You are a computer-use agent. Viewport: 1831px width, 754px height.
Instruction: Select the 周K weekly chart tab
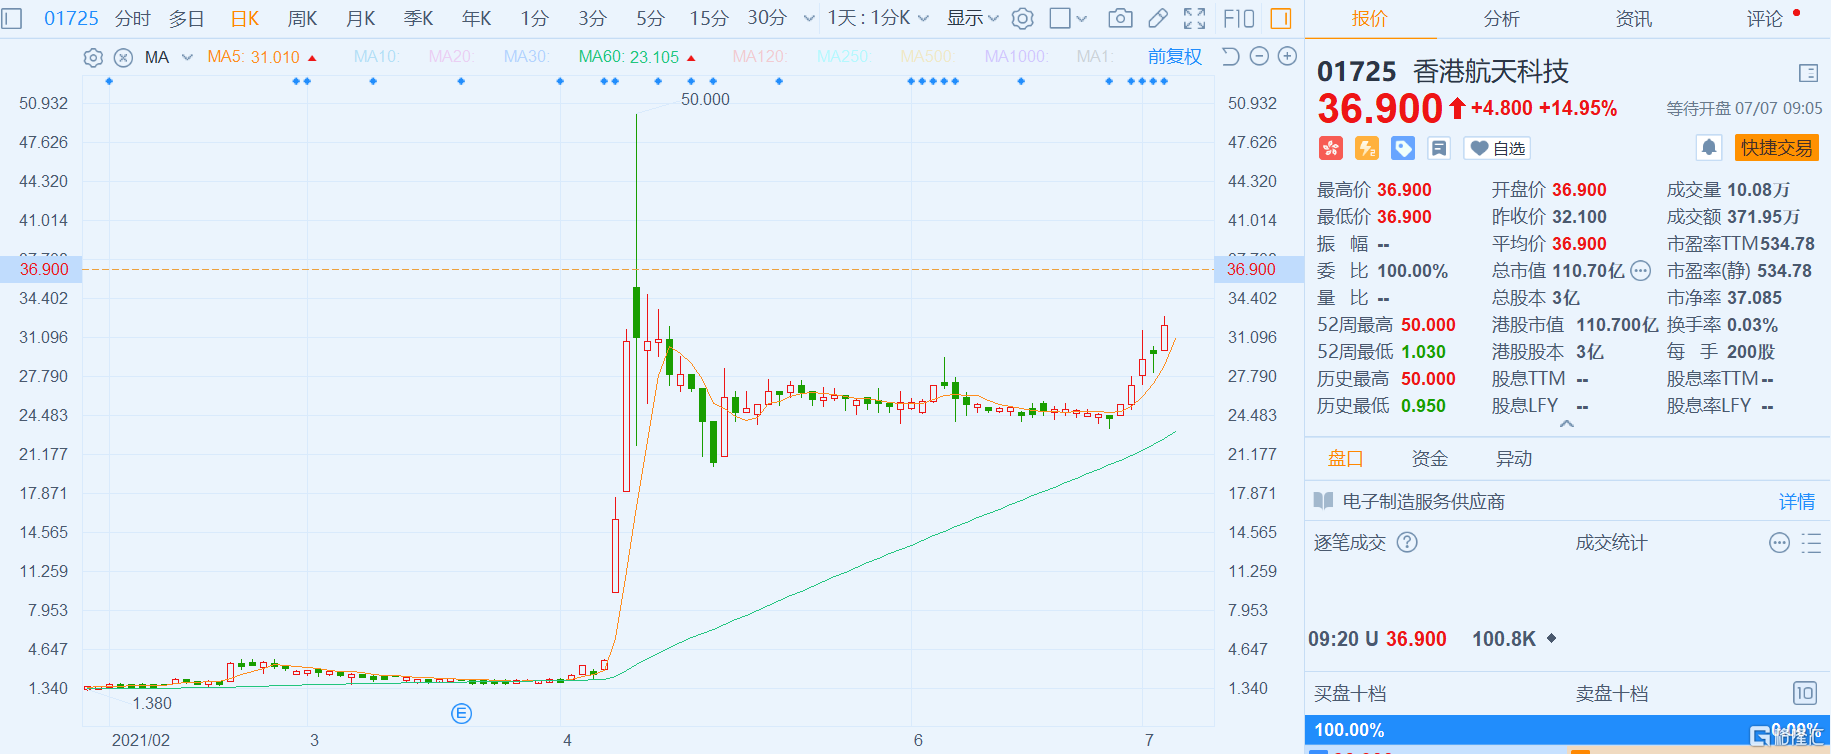pyautogui.click(x=302, y=18)
